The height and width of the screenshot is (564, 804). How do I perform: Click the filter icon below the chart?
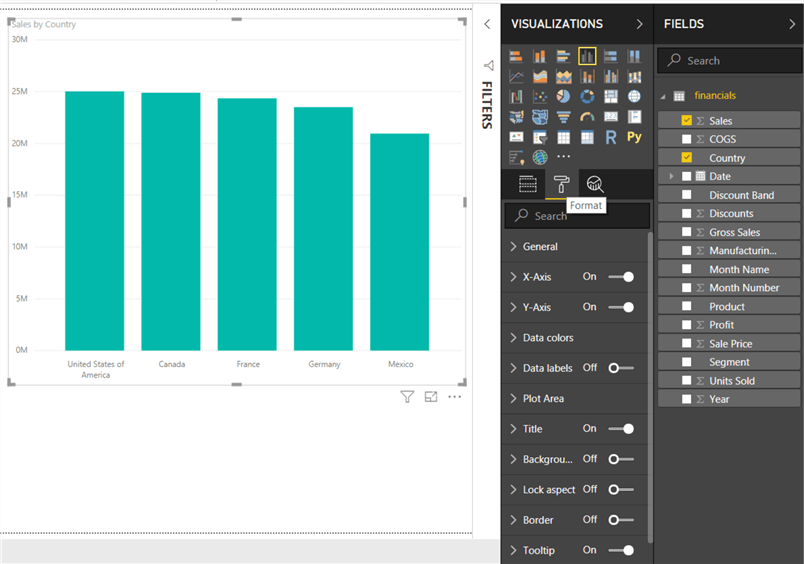[x=407, y=397]
